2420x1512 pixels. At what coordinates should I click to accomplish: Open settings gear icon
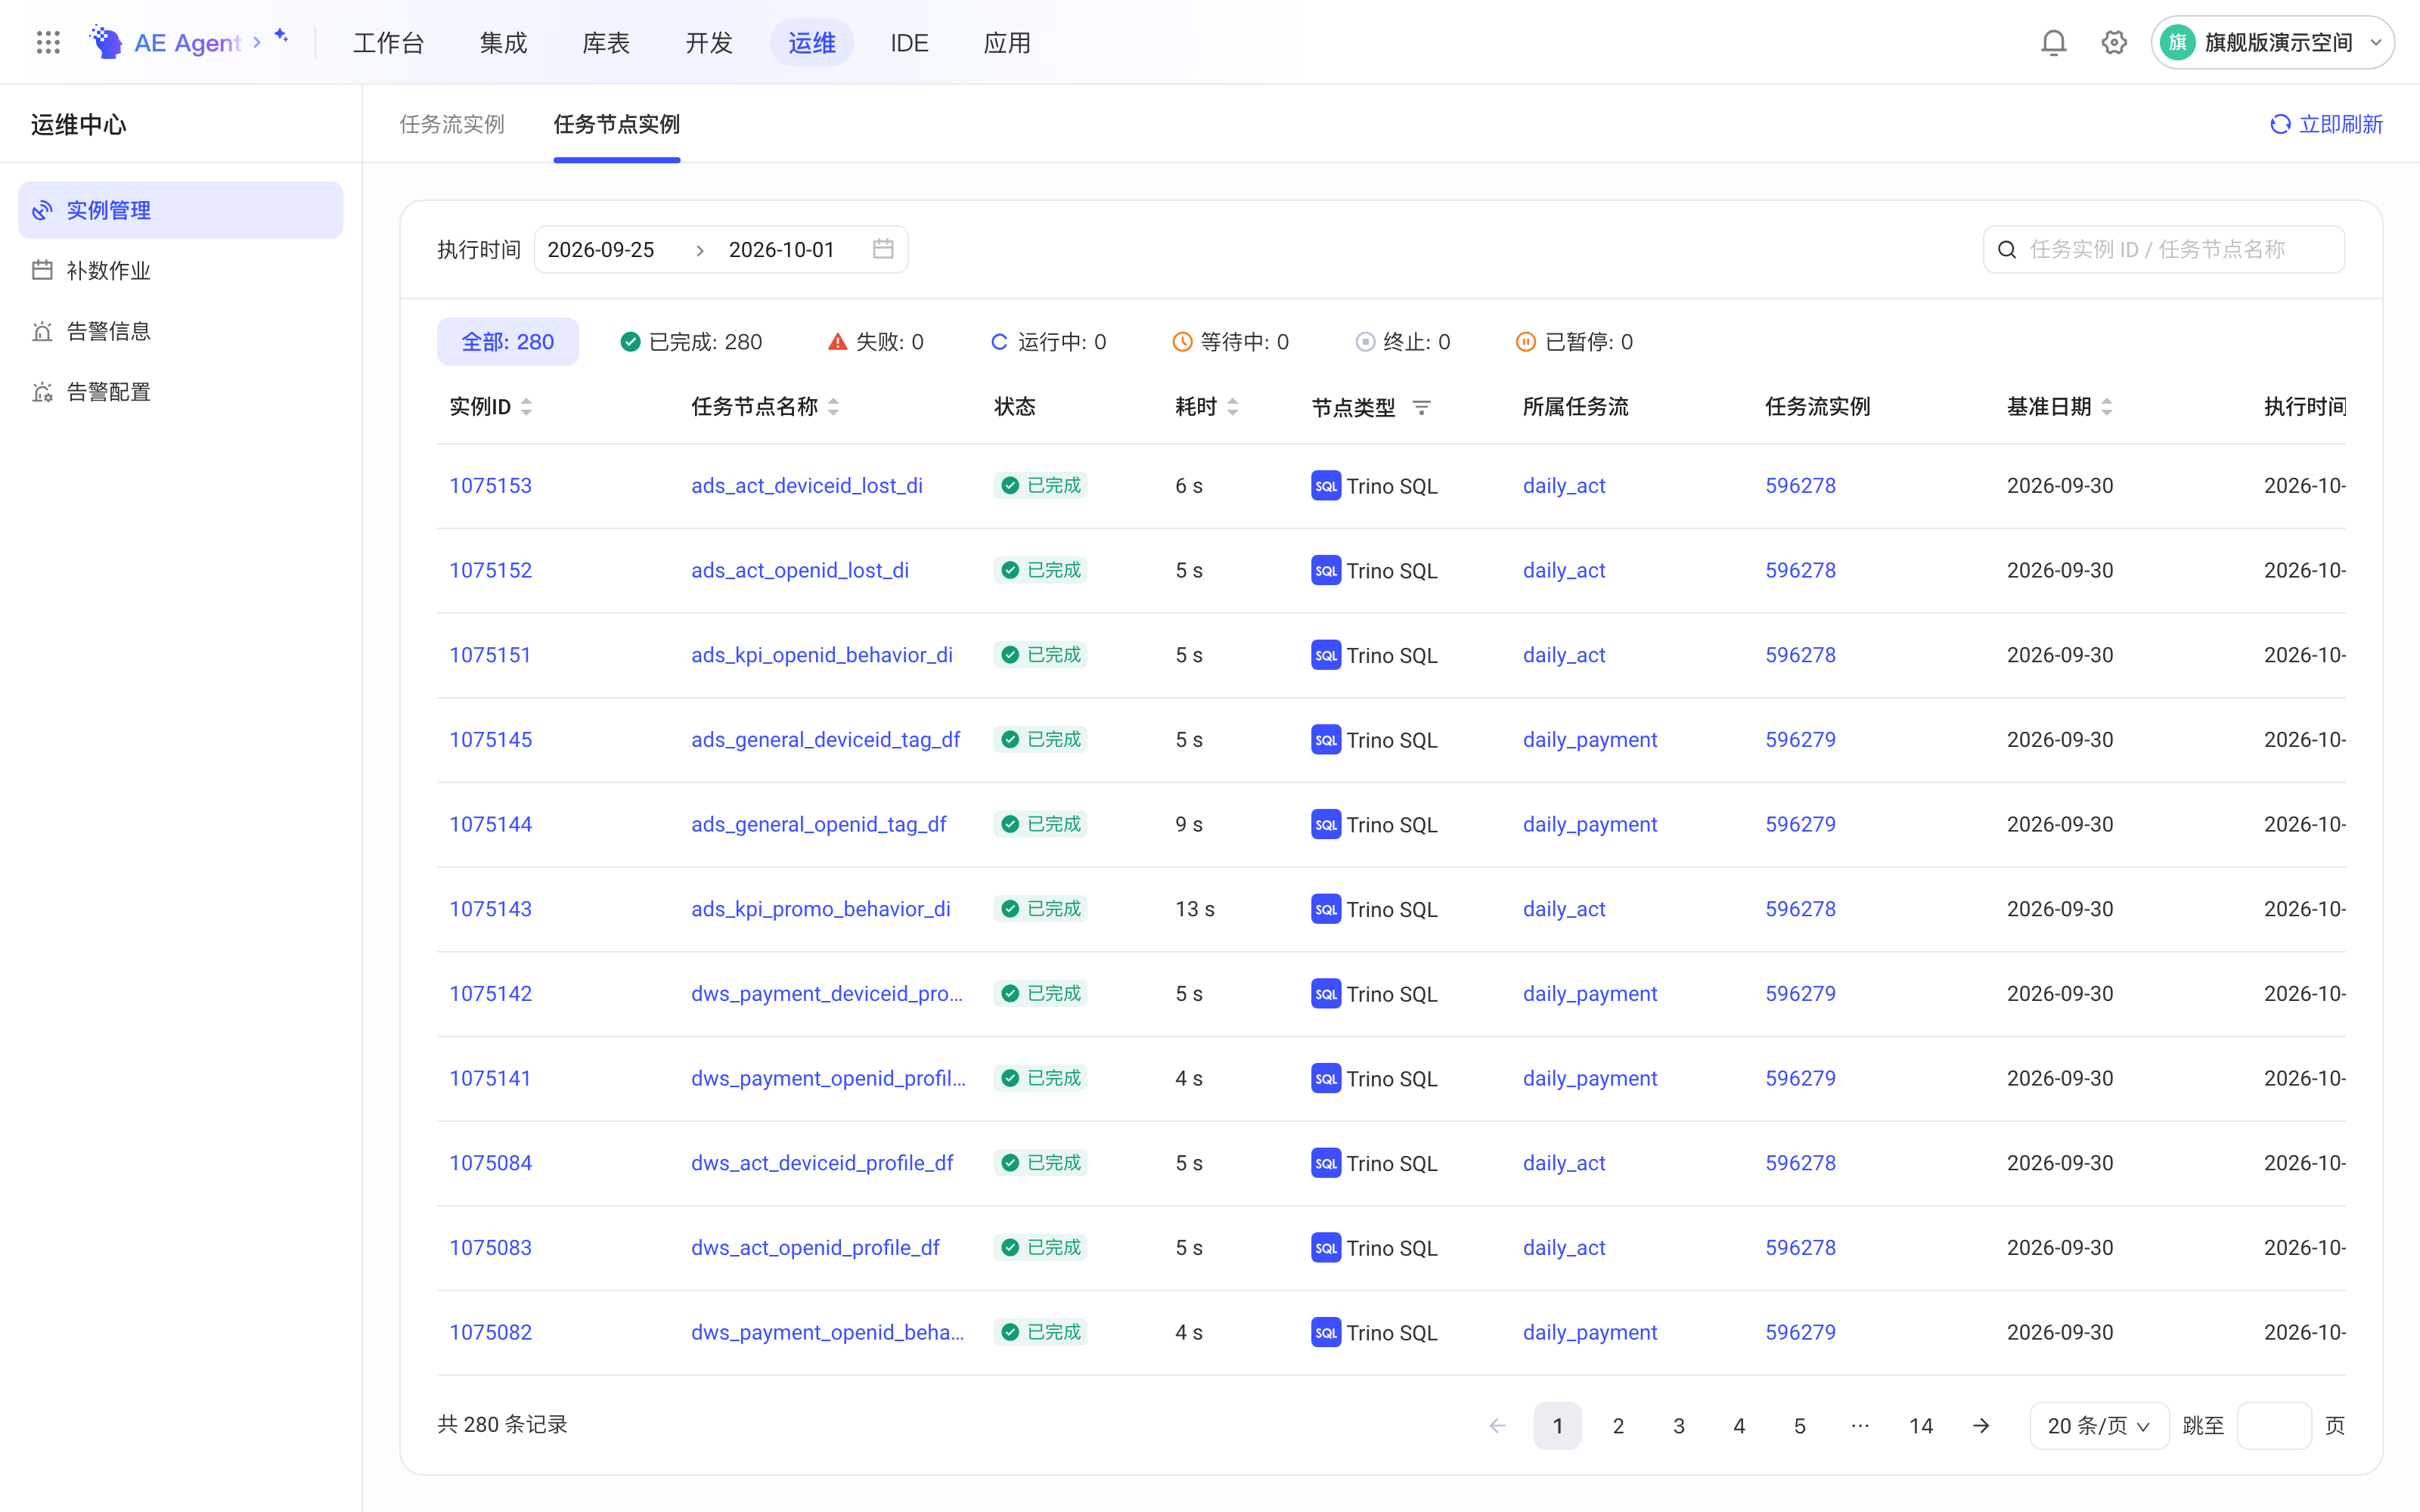coord(2113,42)
